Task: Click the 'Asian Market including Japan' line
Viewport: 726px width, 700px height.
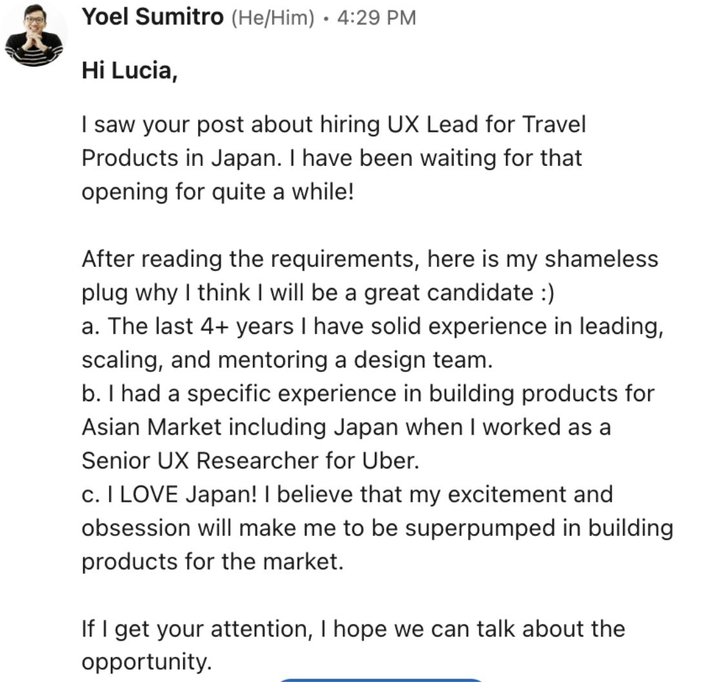Action: coord(346,427)
